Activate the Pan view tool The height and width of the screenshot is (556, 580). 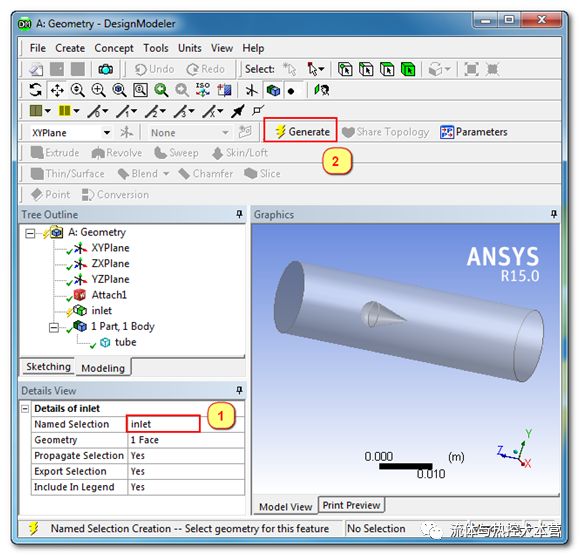[57, 90]
